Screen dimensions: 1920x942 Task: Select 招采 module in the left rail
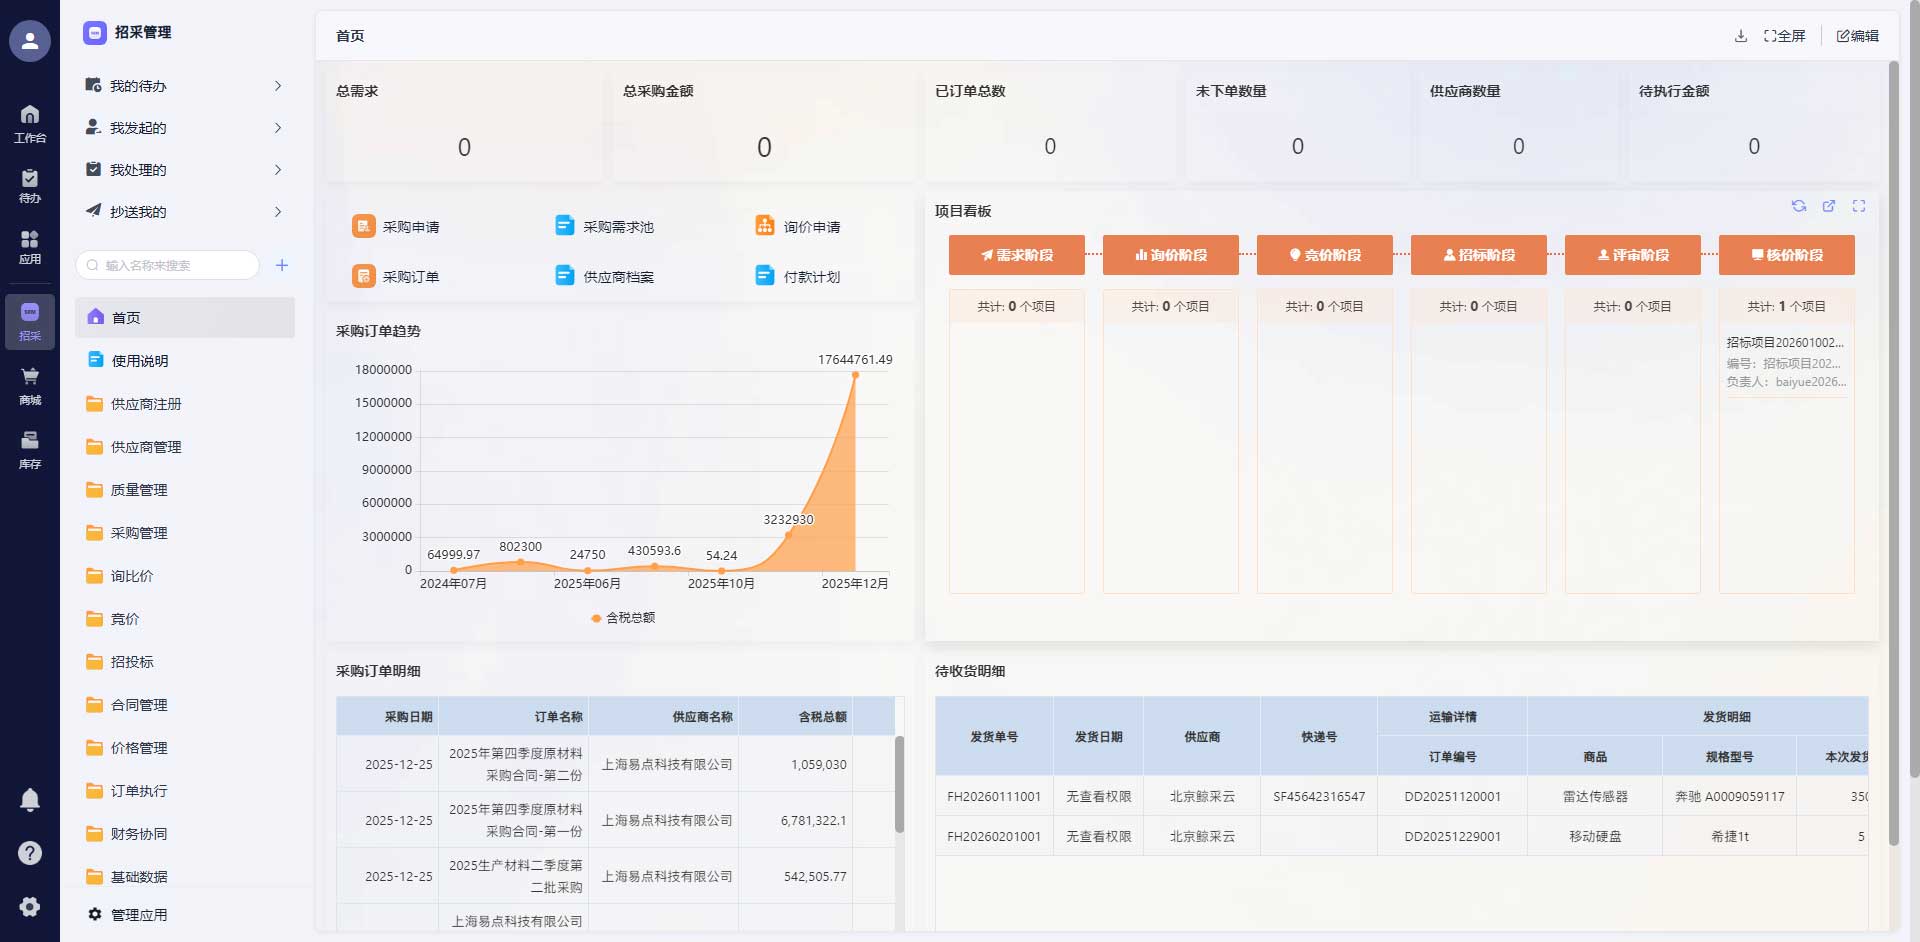pos(30,322)
